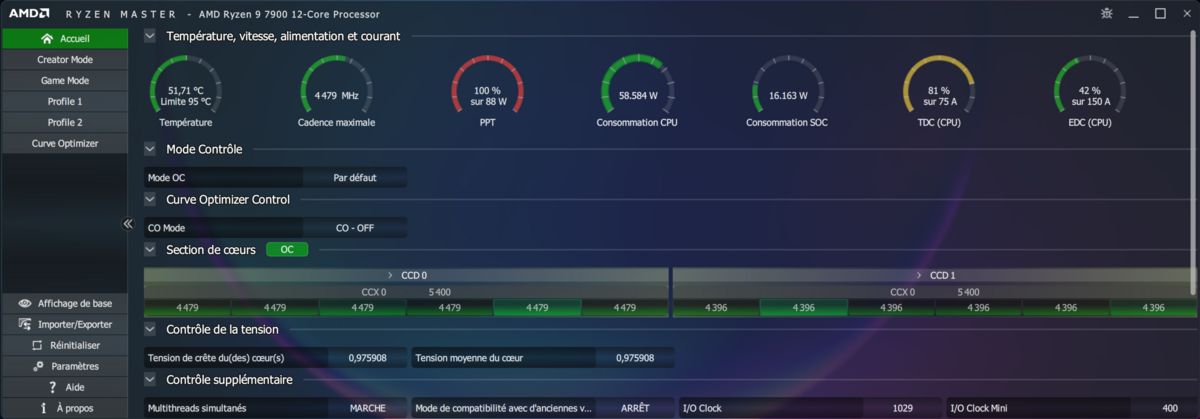The width and height of the screenshot is (1200, 419).
Task: Open the Accueil tab
Action: coord(65,39)
